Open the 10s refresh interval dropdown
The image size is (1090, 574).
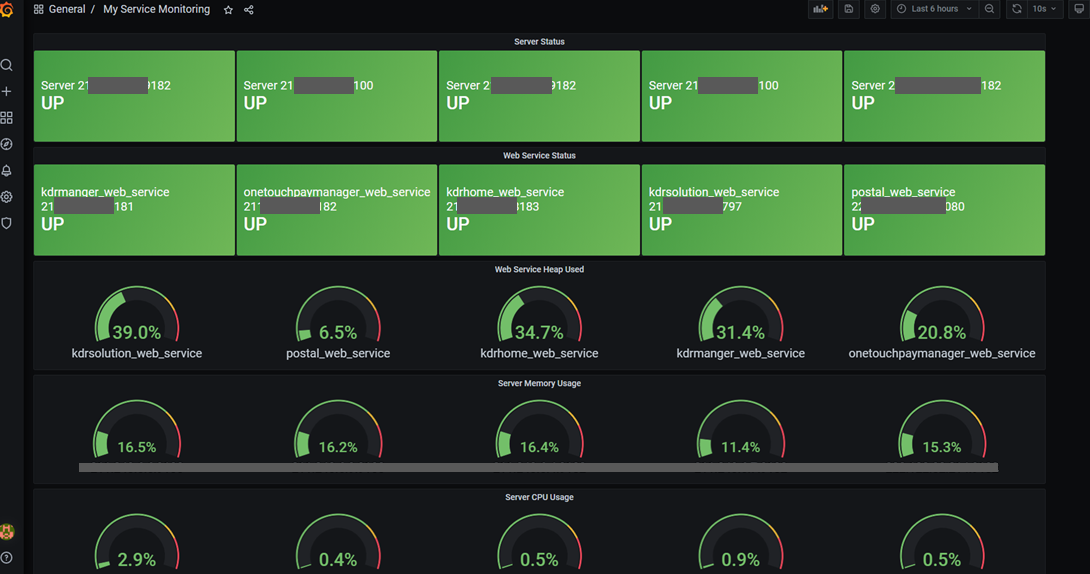tap(1044, 9)
